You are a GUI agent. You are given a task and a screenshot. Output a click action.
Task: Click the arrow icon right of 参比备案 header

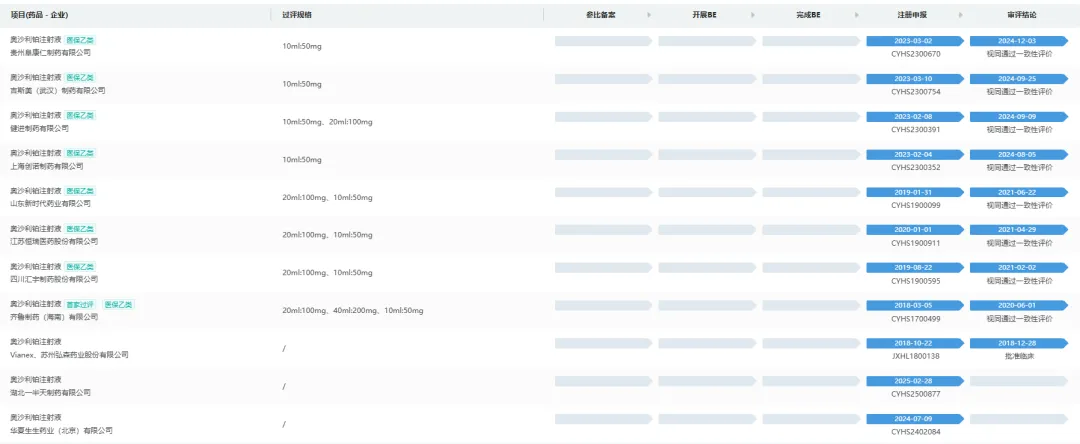[648, 15]
